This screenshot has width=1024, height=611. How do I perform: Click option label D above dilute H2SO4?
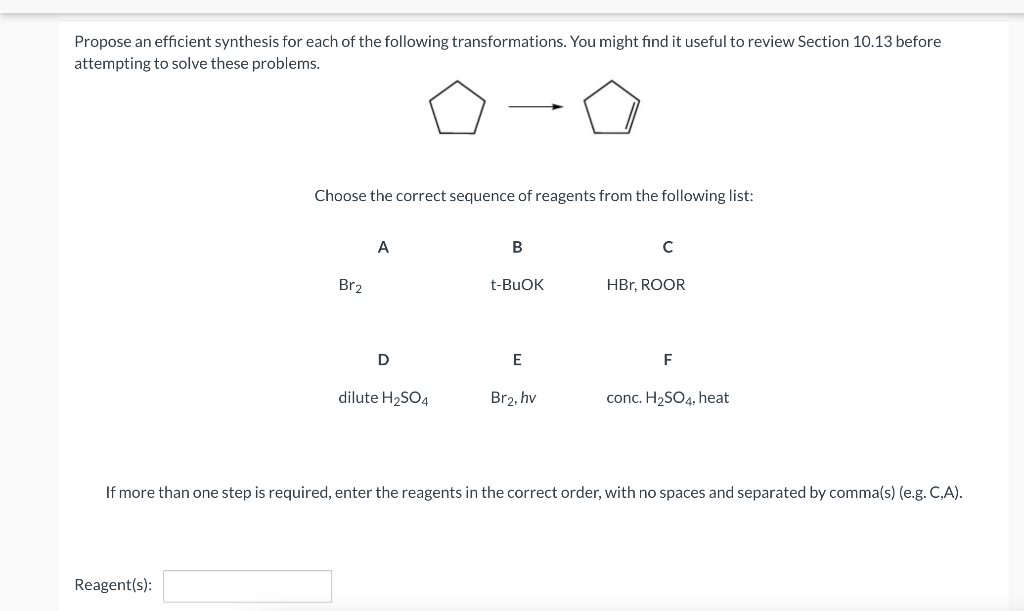pyautogui.click(x=383, y=360)
